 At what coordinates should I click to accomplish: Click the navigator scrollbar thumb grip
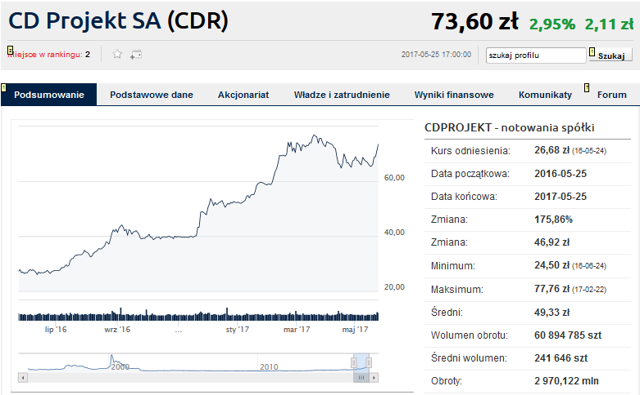(361, 377)
